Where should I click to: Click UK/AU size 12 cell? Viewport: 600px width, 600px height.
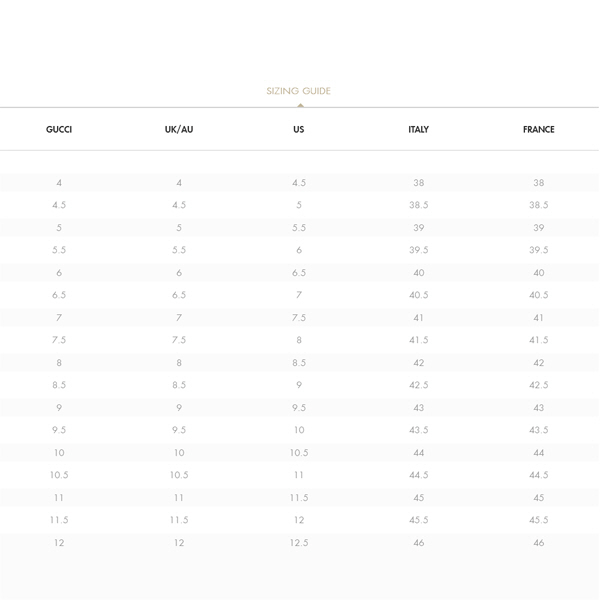point(179,543)
